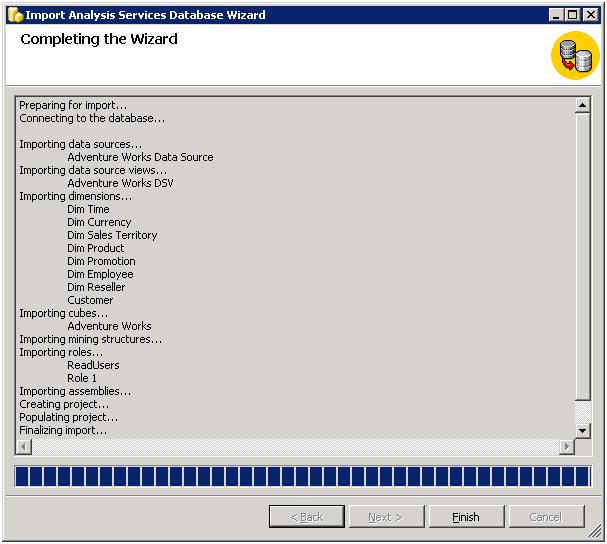Image resolution: width=607 pixels, height=544 pixels.
Task: Select the 'ReadUsers' role entry
Action: [93, 365]
